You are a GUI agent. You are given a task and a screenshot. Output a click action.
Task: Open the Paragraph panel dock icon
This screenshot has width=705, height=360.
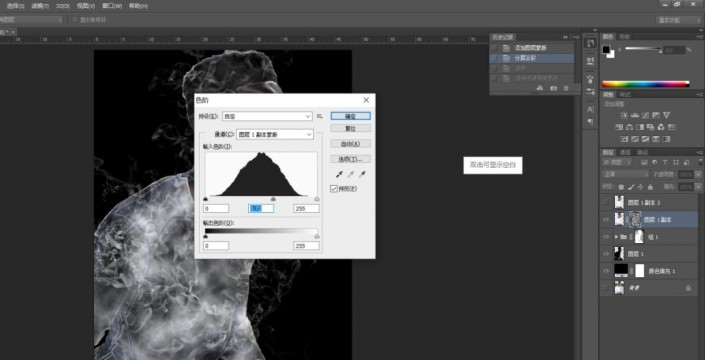click(590, 122)
